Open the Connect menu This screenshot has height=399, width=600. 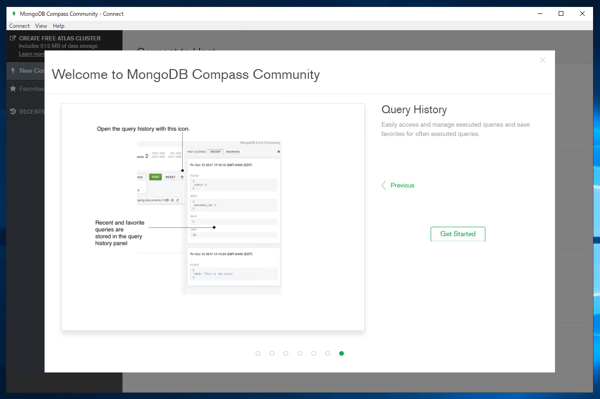[x=19, y=26]
